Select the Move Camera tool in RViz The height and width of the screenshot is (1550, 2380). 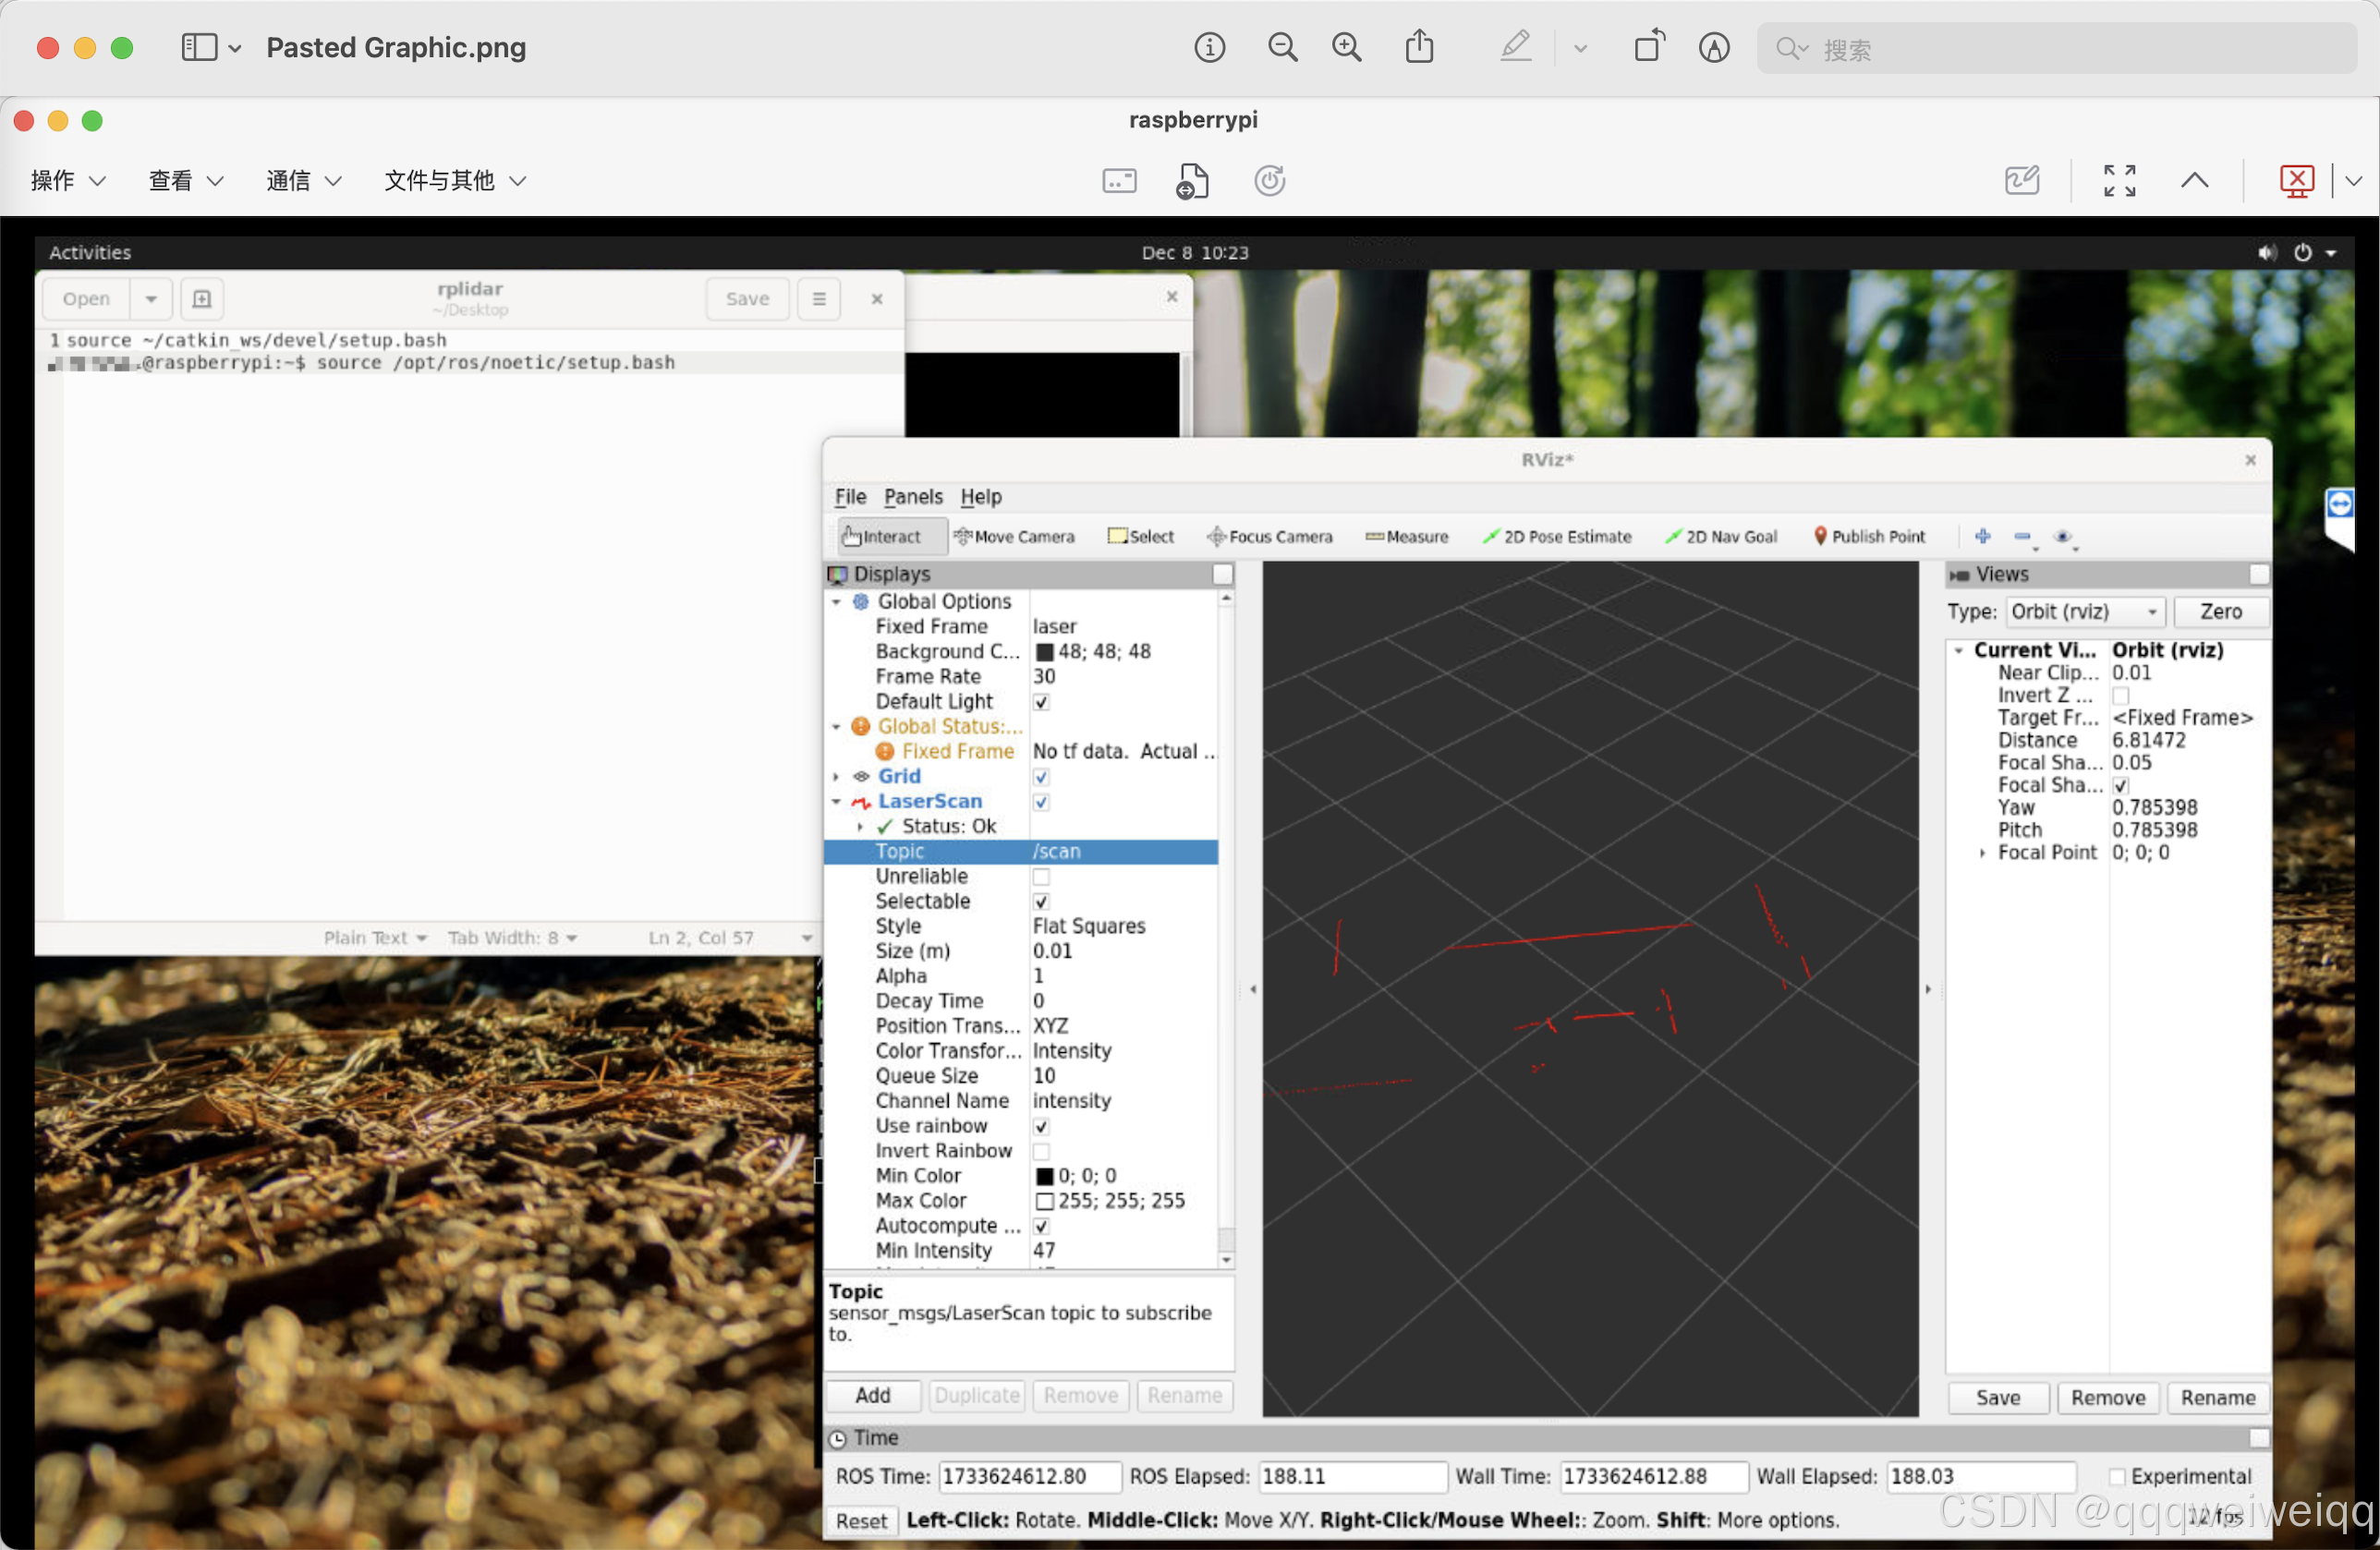(1014, 536)
